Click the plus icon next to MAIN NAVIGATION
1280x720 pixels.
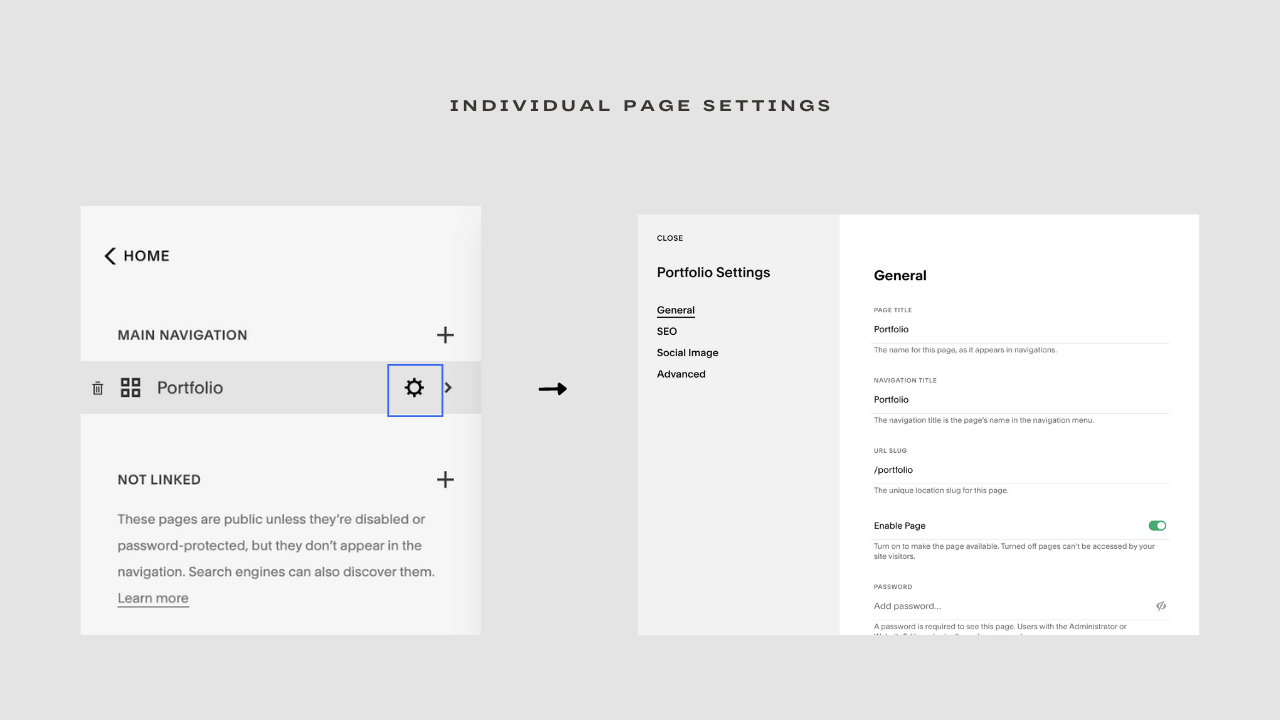[445, 335]
